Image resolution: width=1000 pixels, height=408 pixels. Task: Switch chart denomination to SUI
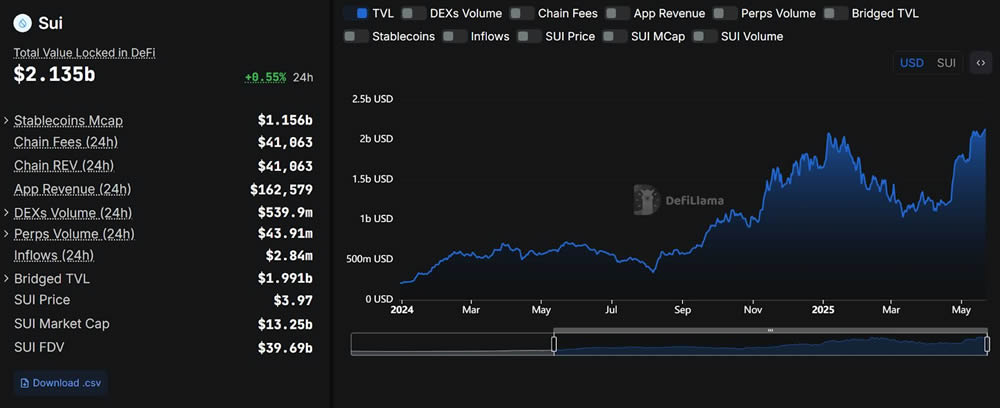click(946, 63)
